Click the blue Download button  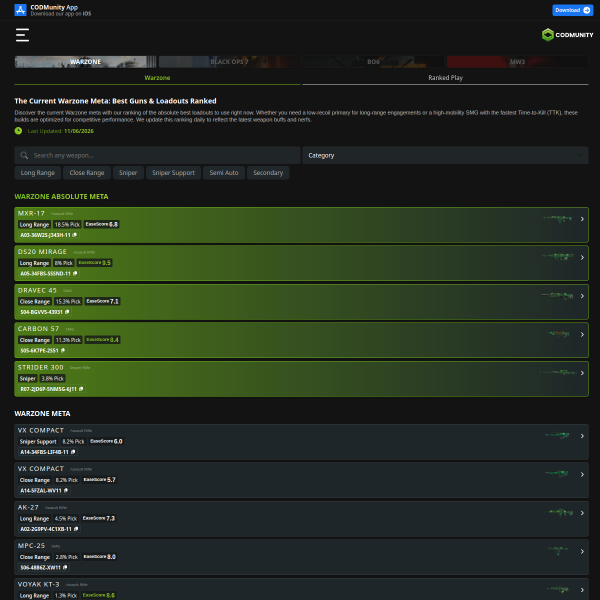(x=572, y=10)
